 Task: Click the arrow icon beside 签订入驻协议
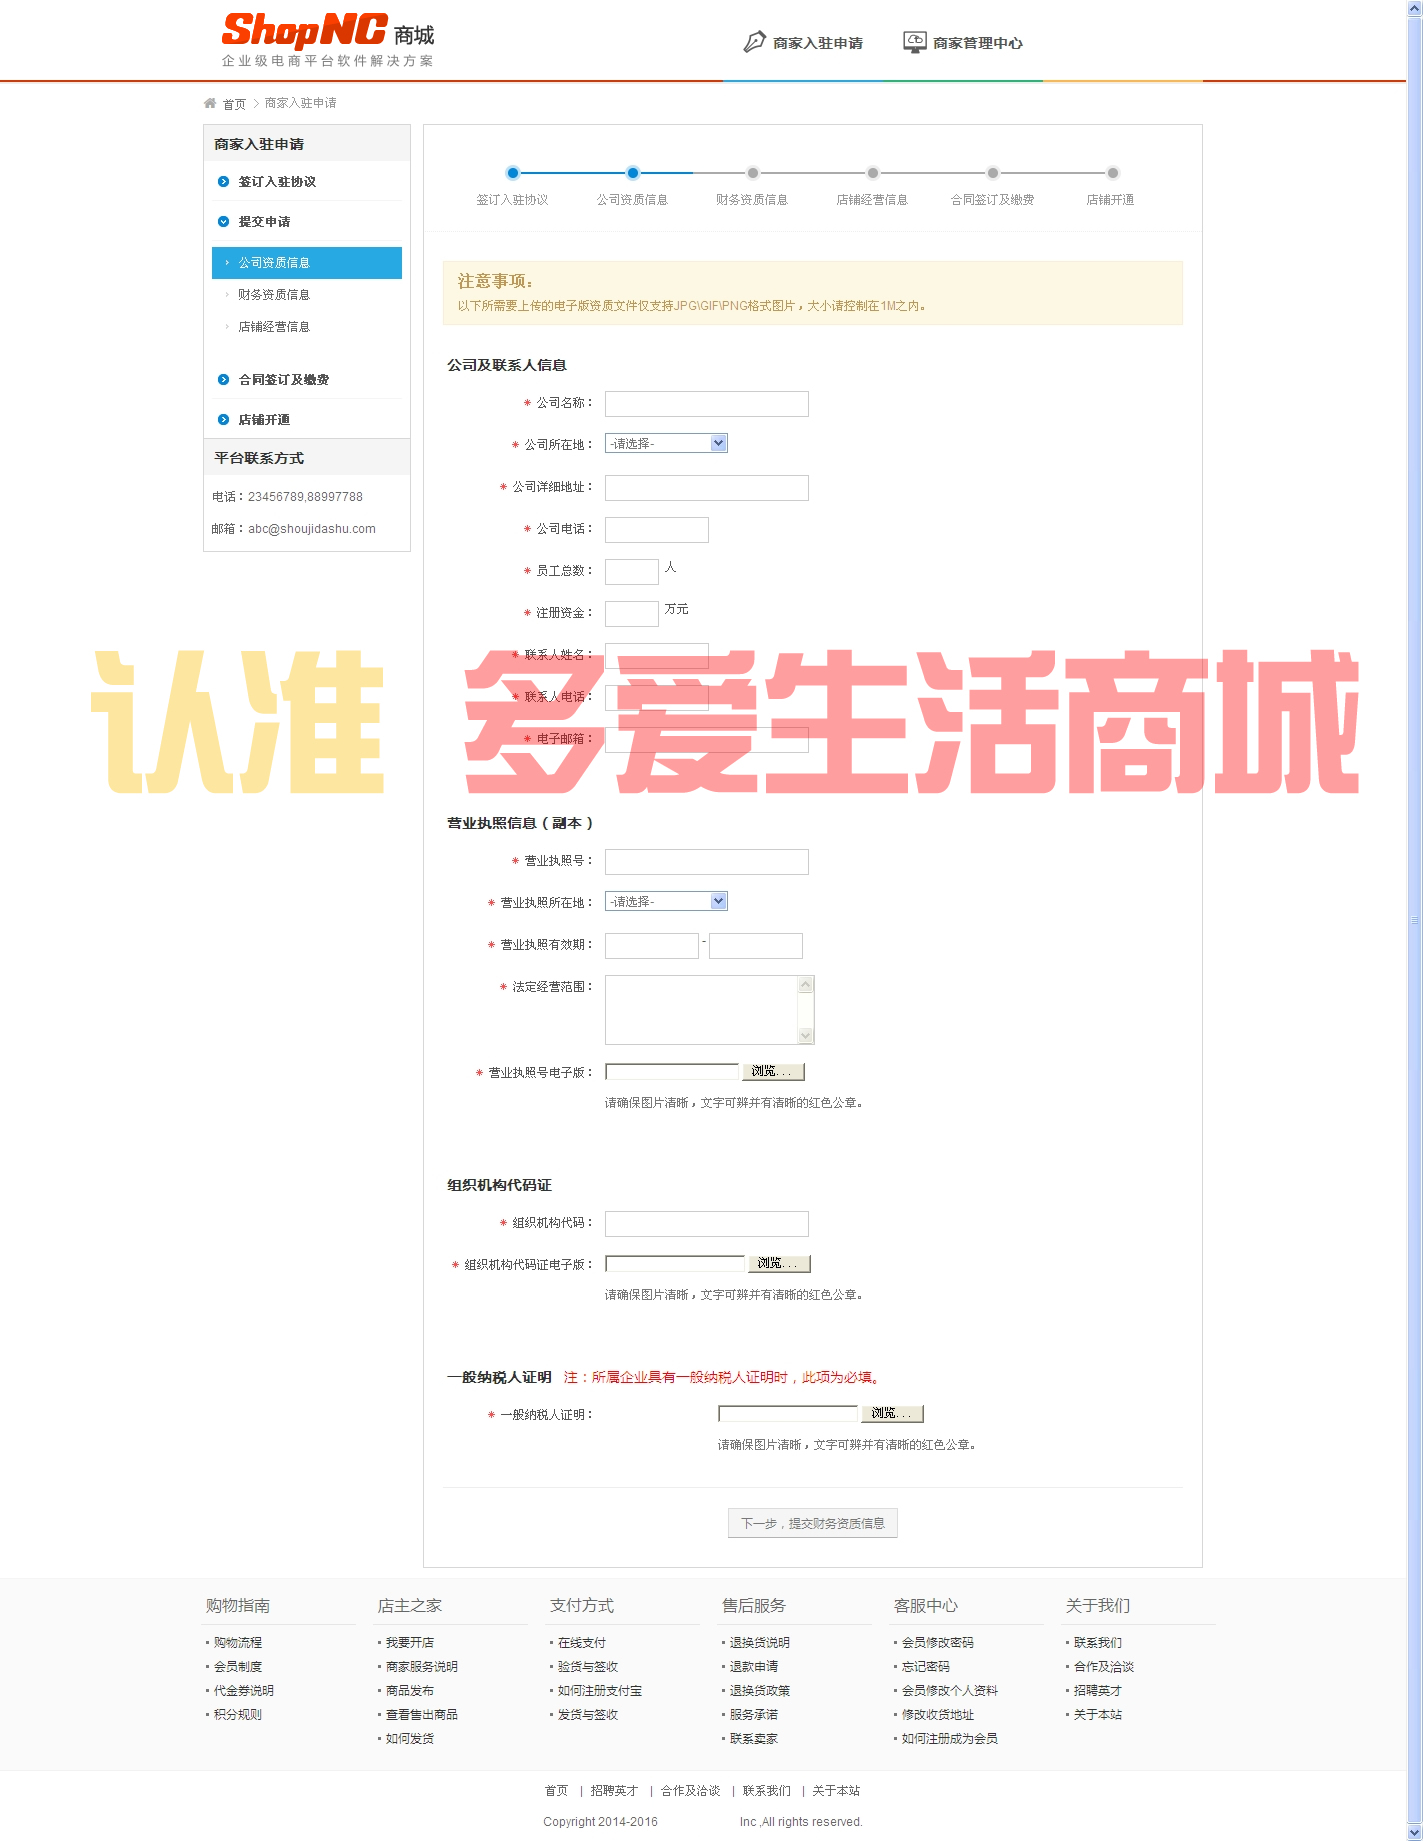click(x=223, y=182)
